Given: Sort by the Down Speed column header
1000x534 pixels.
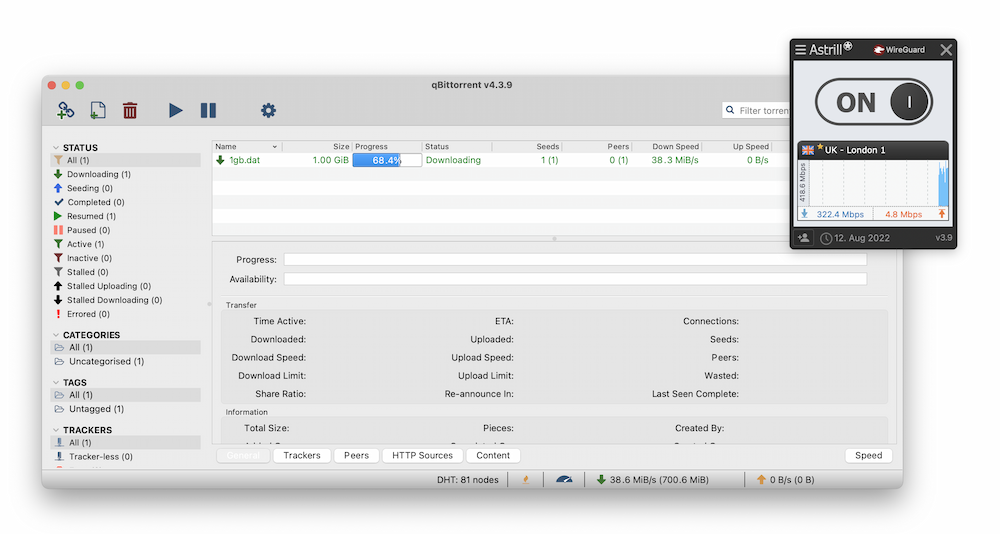Looking at the screenshot, I should pos(666,147).
